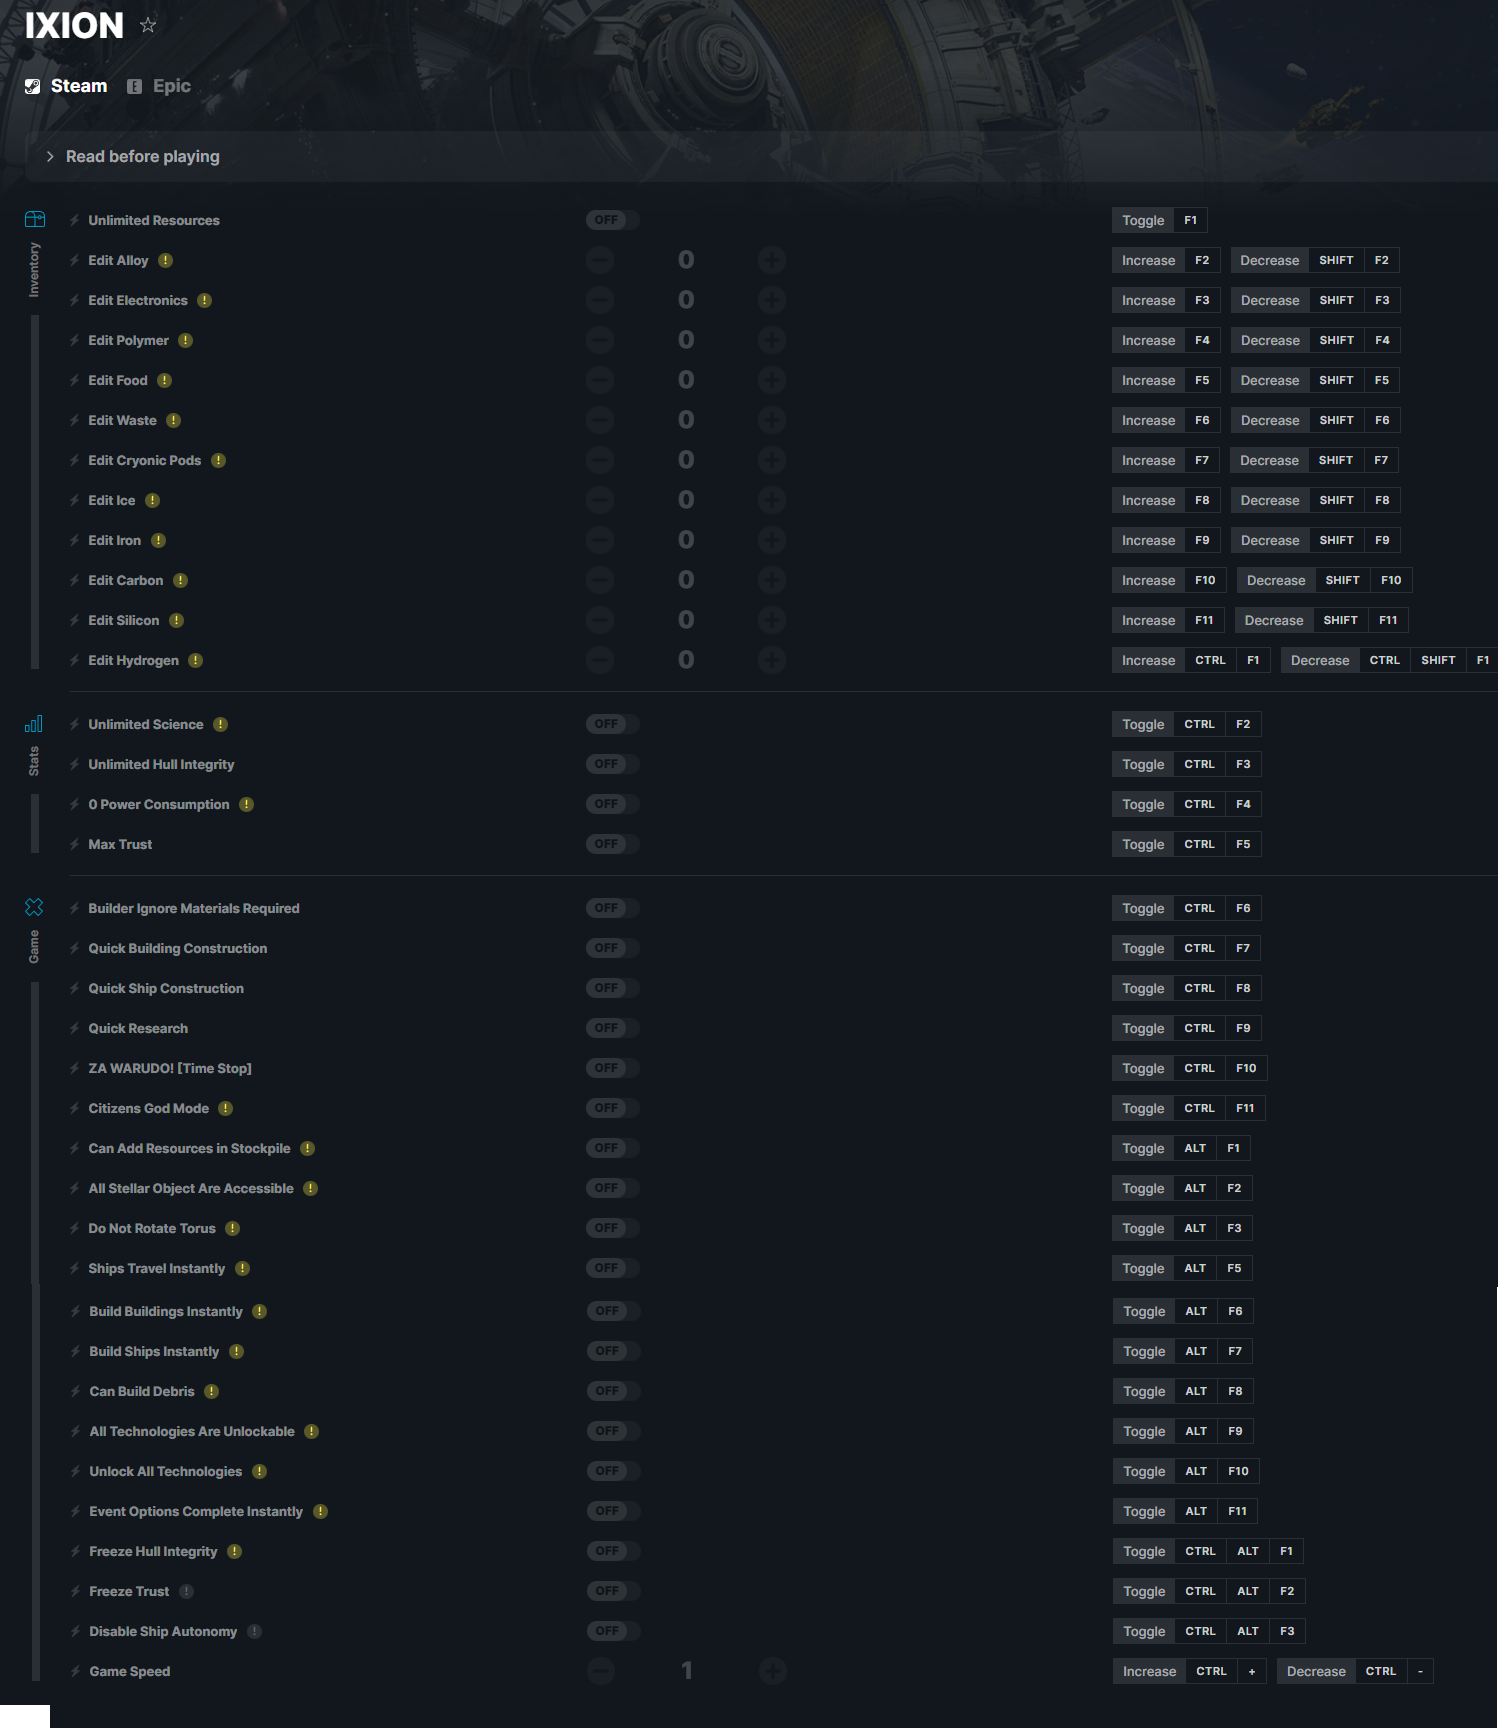Screen dimensions: 1498x1728
Task: Toggle Unlimited Resources switch on
Action: 613,220
